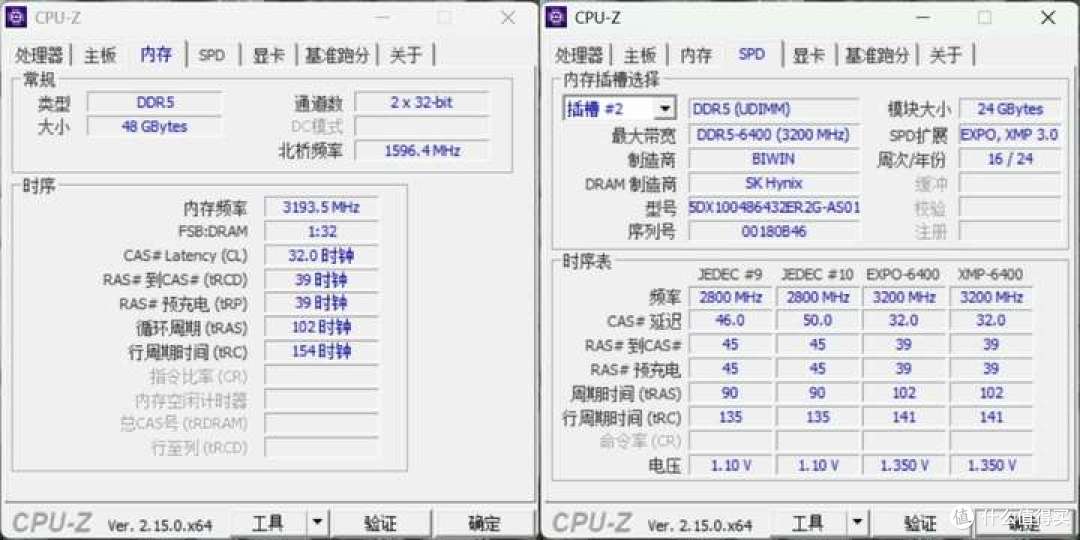Viewport: 1080px width, 540px height.
Task: Open 显卡 tab in right CPU-Z window
Action: tap(809, 55)
